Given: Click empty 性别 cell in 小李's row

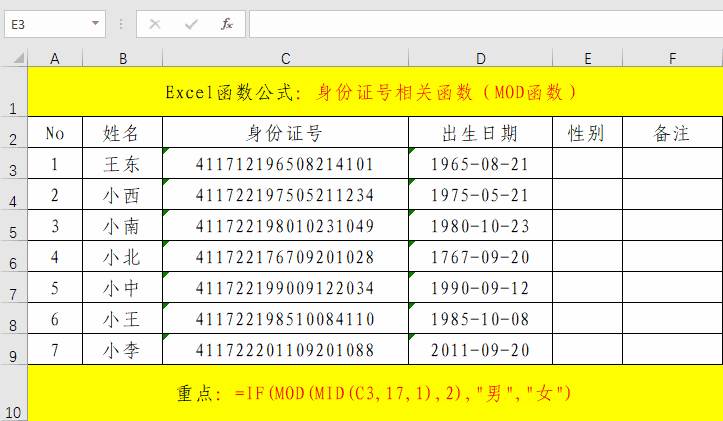Looking at the screenshot, I should click(587, 350).
